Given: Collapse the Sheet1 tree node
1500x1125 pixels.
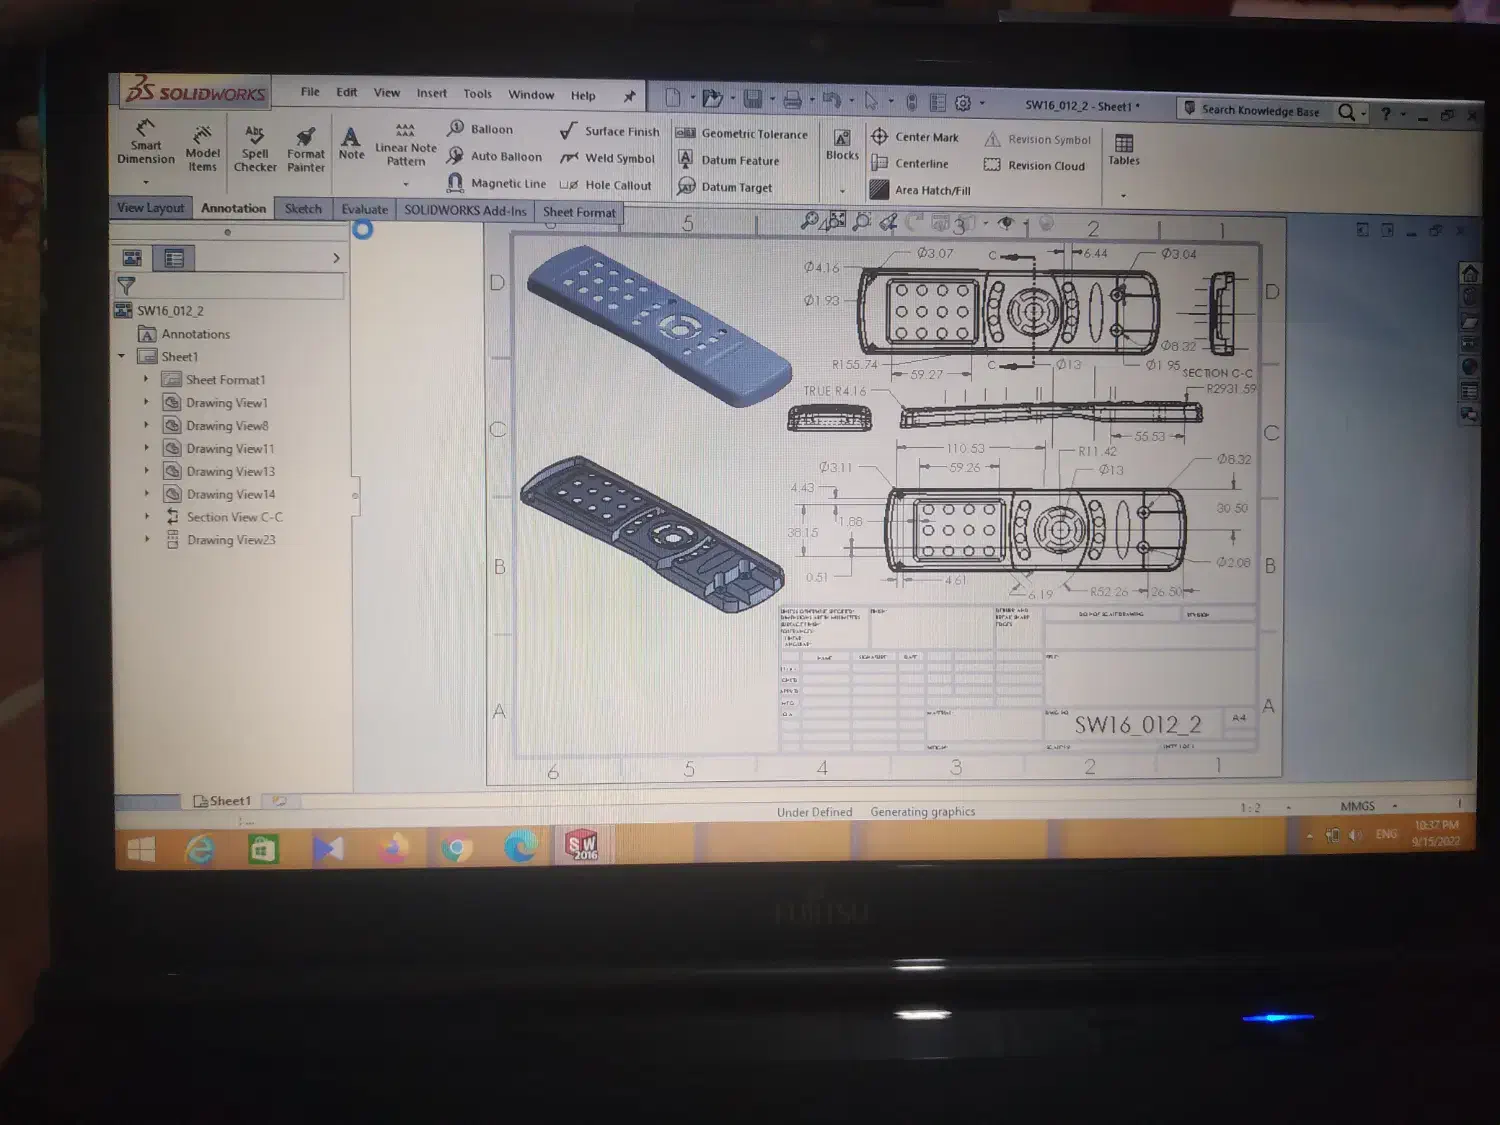Looking at the screenshot, I should (122, 356).
